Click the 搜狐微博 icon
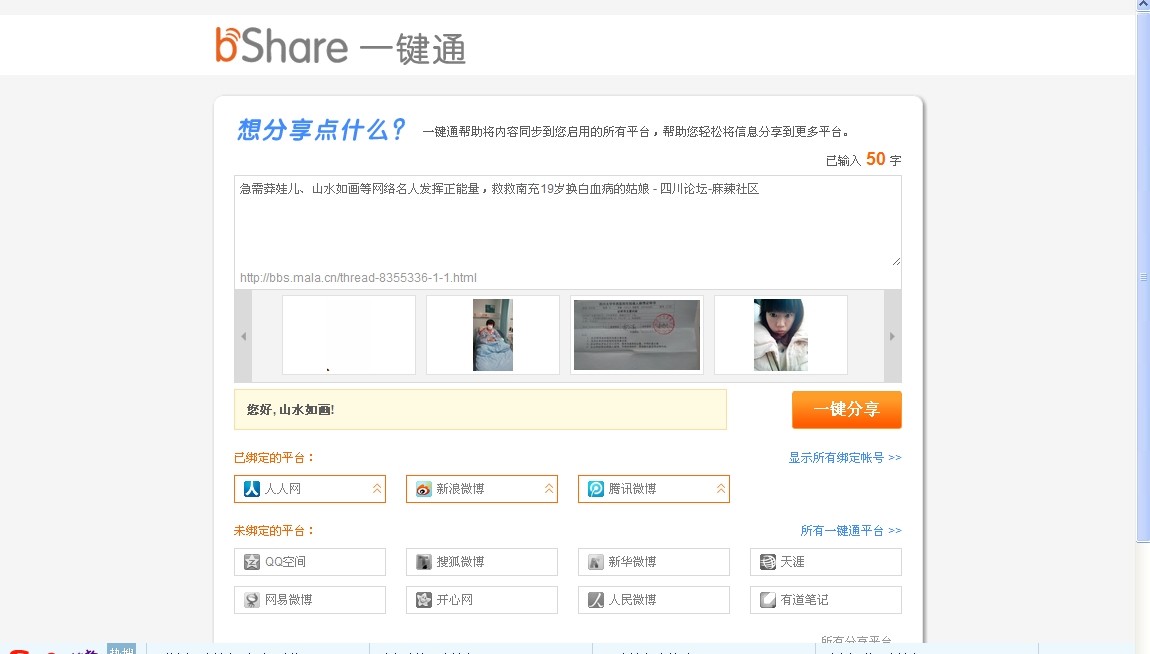This screenshot has width=1150, height=654. [x=424, y=562]
